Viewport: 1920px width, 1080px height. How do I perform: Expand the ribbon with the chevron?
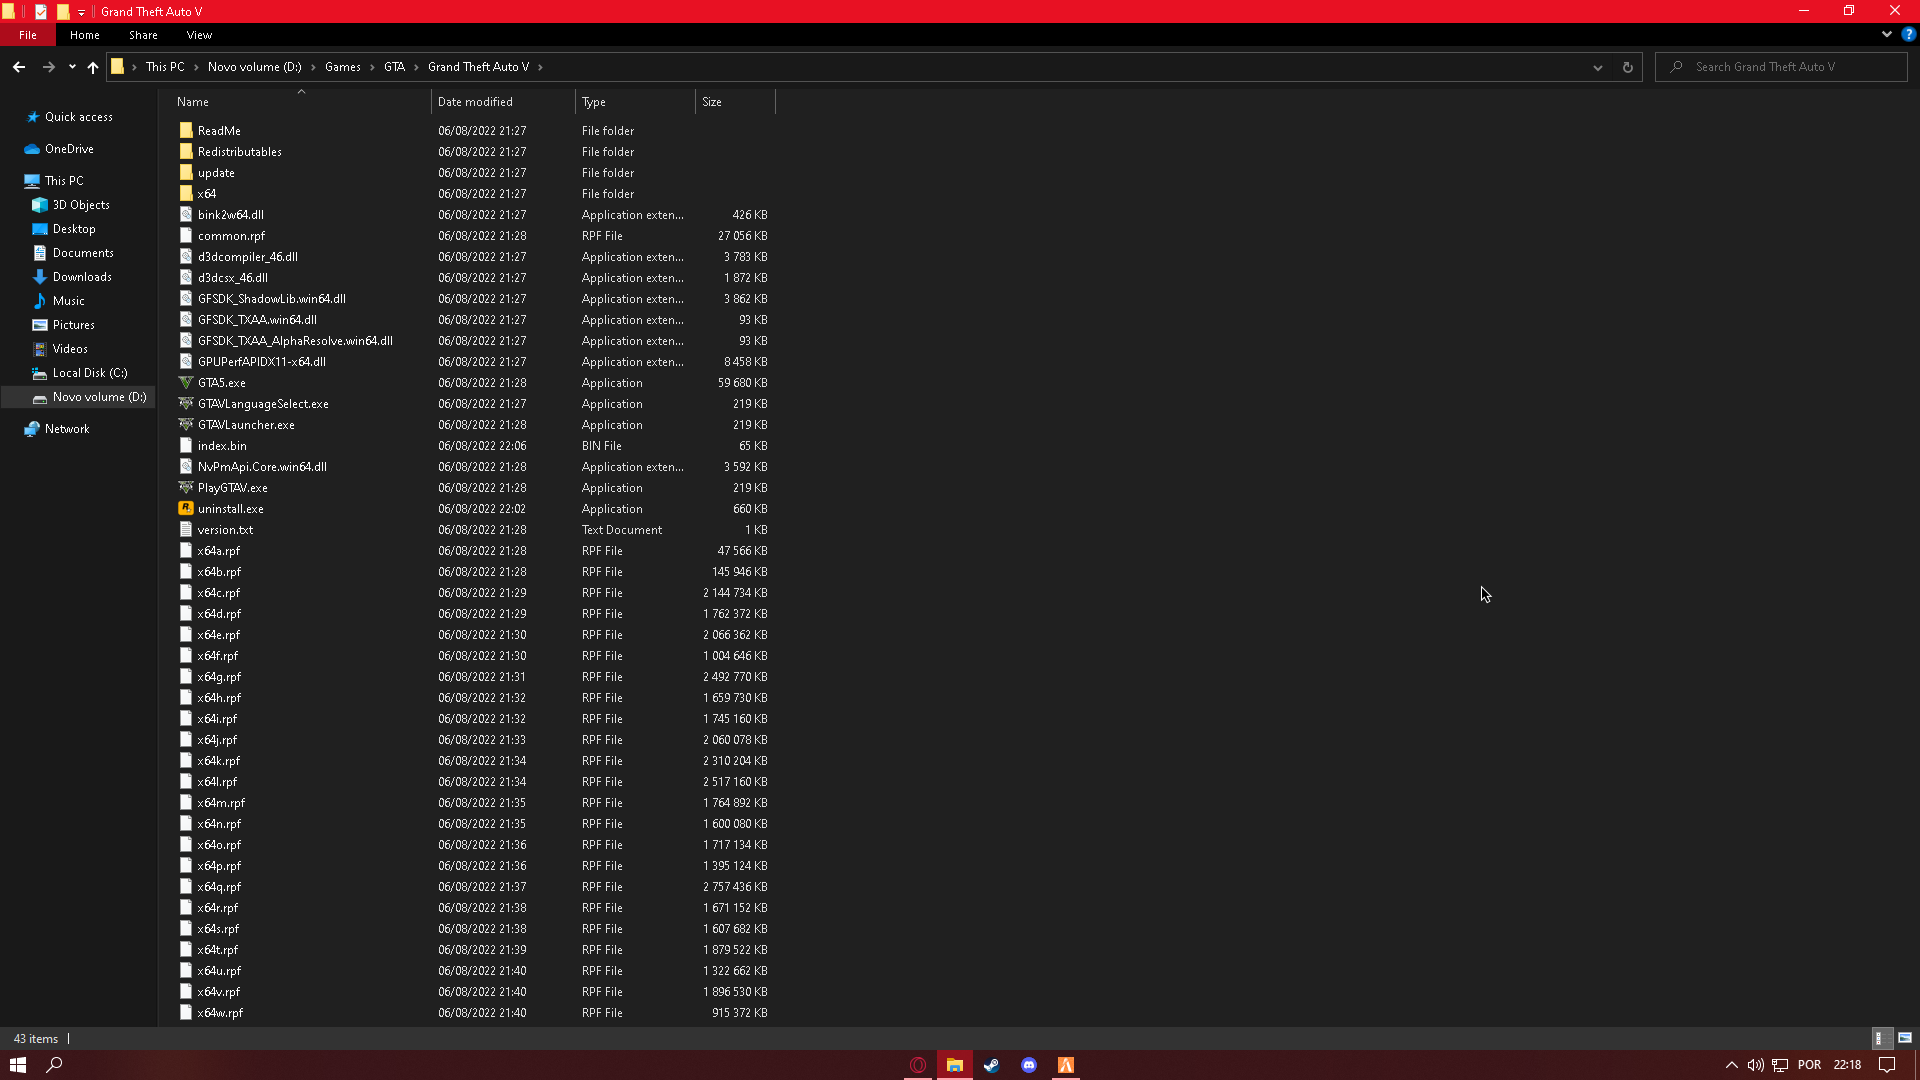coord(1886,34)
